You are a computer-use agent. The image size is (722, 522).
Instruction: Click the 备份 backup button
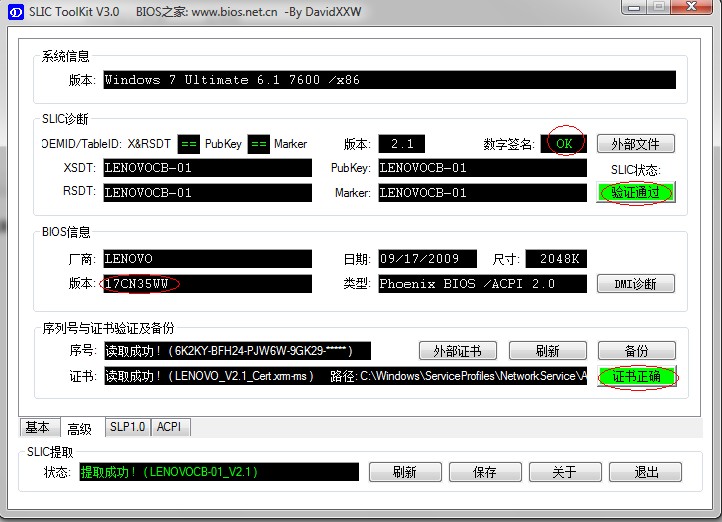click(x=636, y=351)
